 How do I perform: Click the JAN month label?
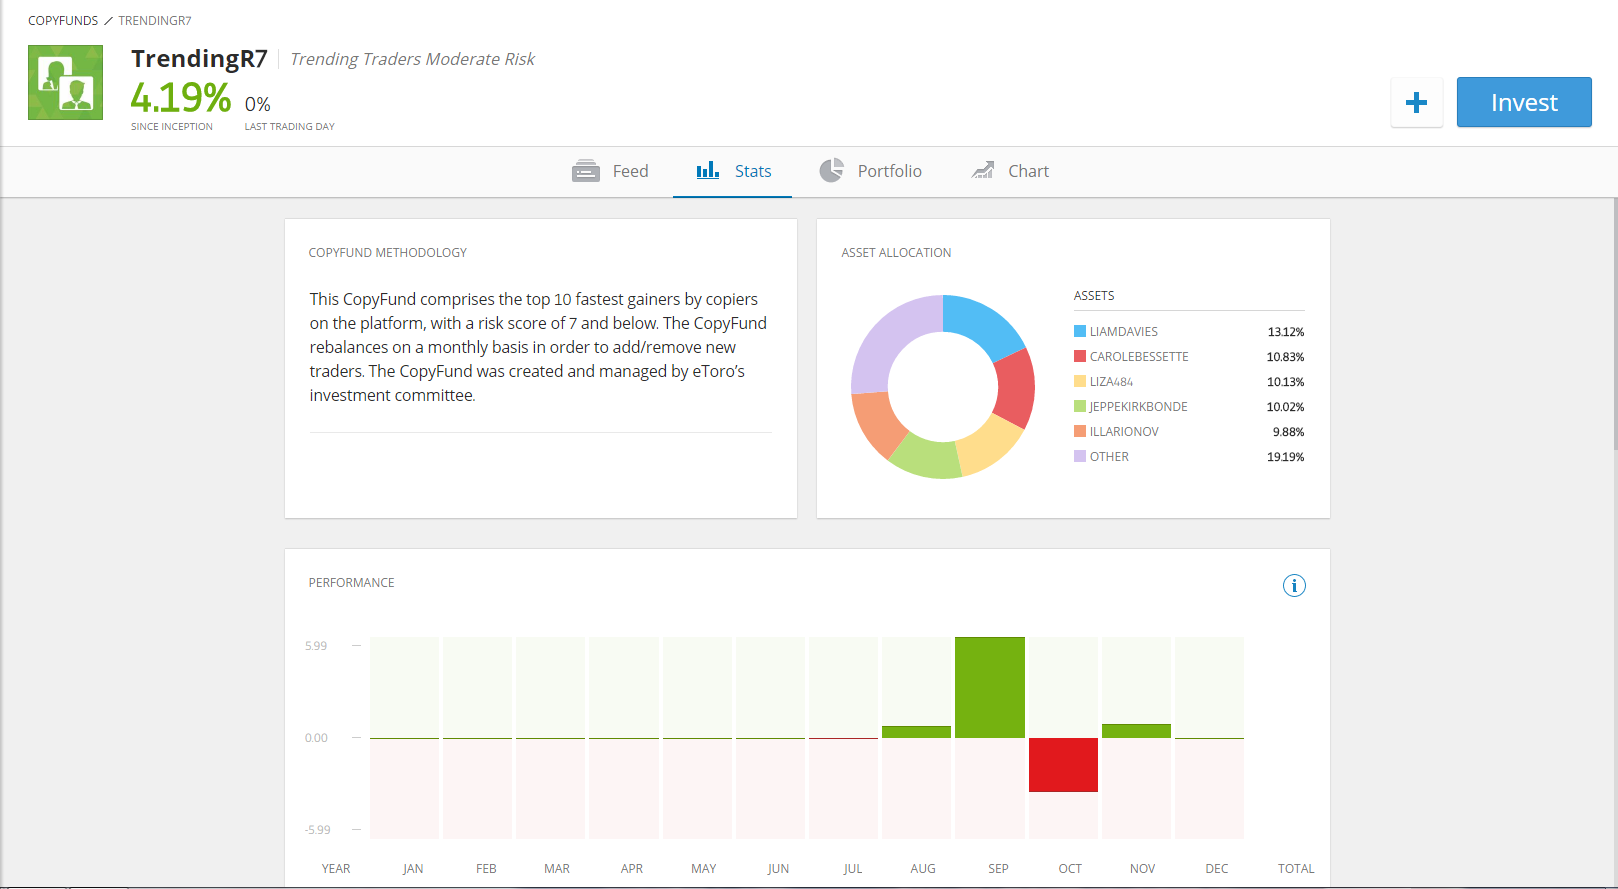point(413,869)
